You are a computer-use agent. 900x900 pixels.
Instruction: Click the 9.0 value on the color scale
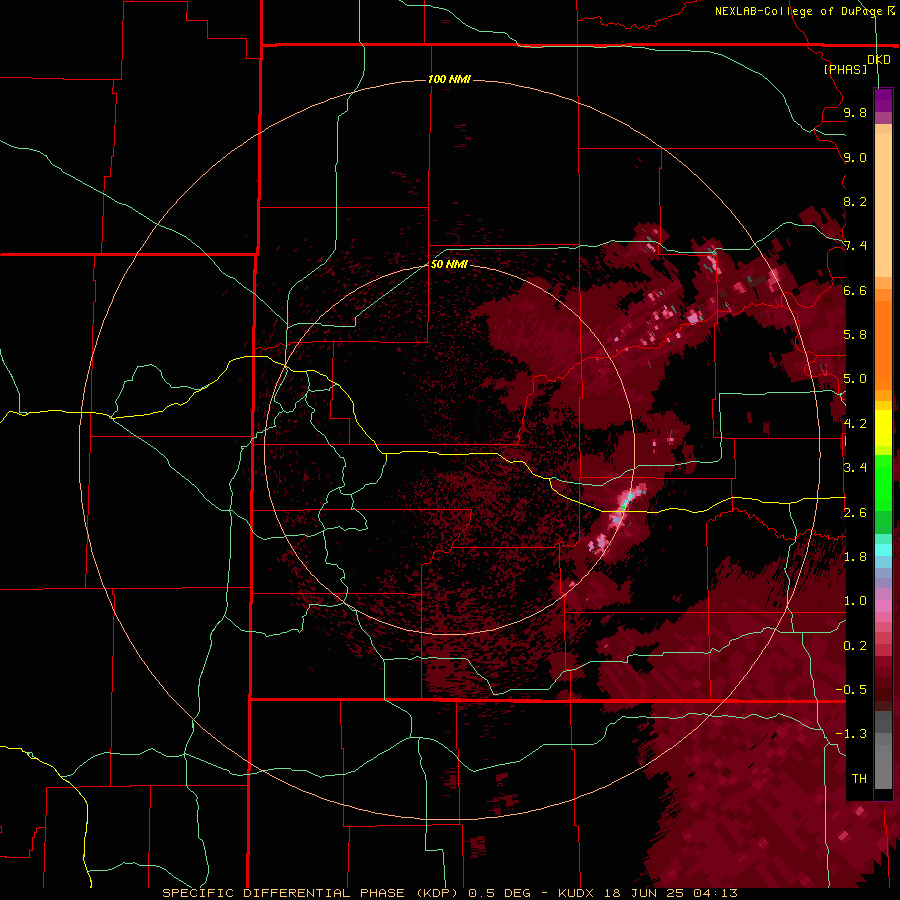(x=855, y=157)
